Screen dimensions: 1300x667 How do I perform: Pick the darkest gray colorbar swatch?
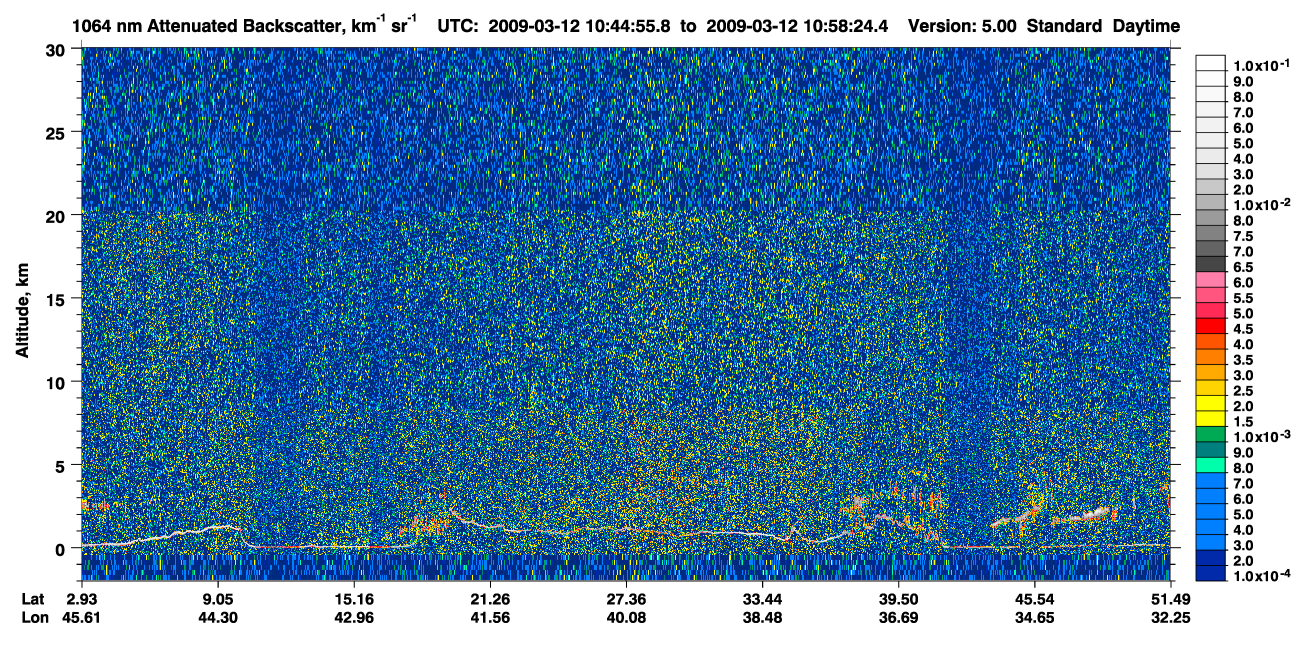click(x=1211, y=265)
